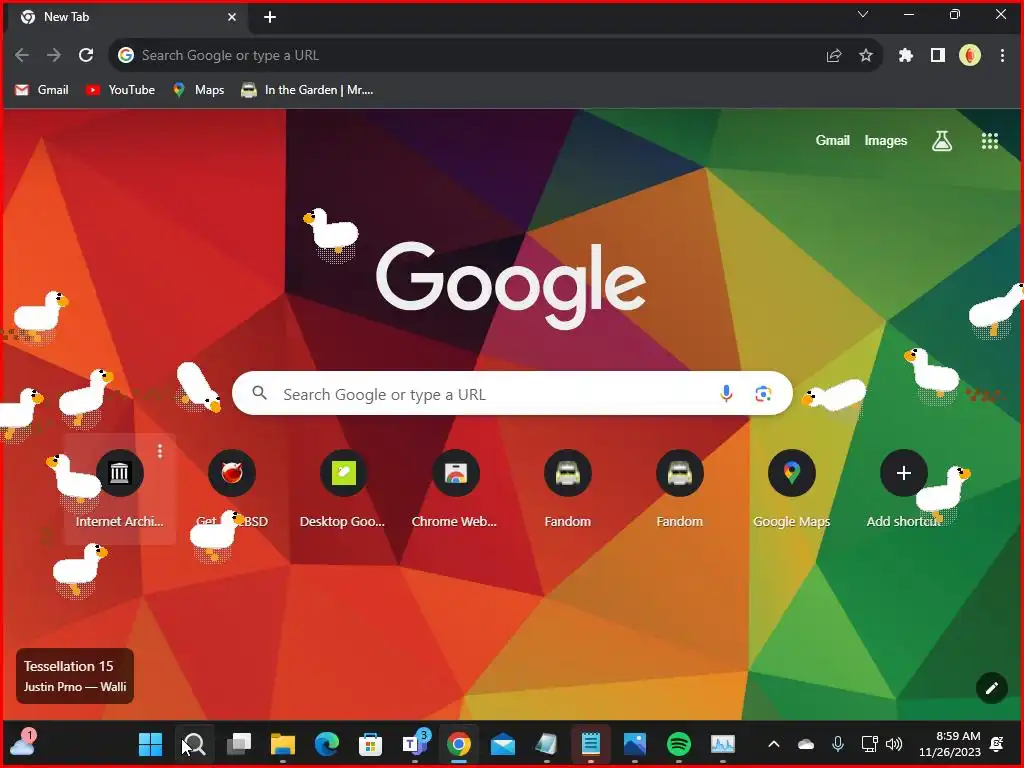Go back to the previous page
The width and height of the screenshot is (1024, 768).
pyautogui.click(x=22, y=56)
